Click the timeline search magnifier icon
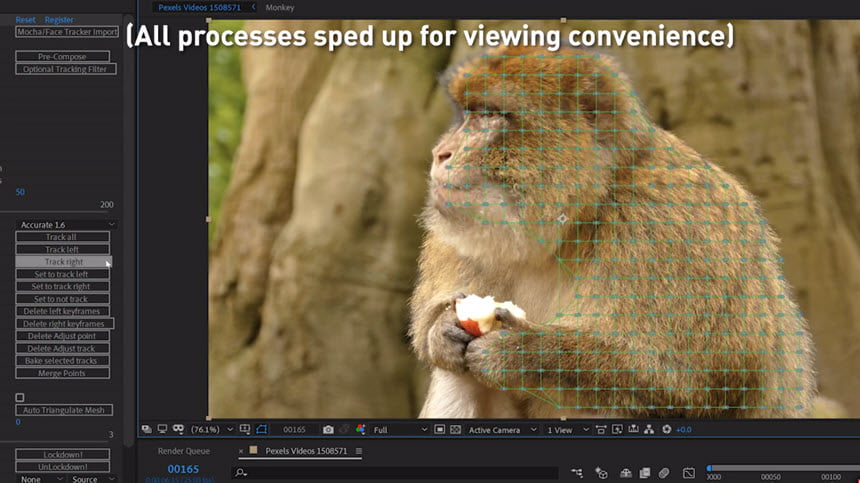Image resolution: width=860 pixels, height=483 pixels. pos(240,473)
